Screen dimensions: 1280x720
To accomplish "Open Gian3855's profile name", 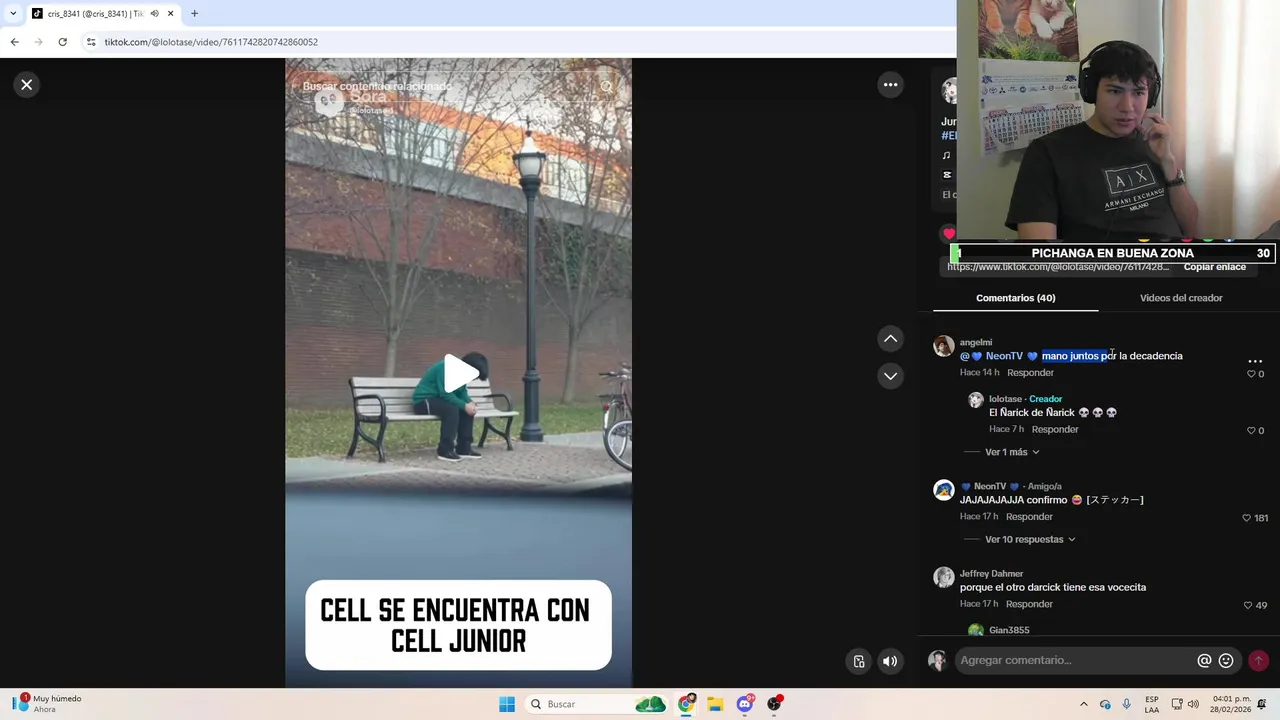I will (1008, 631).
